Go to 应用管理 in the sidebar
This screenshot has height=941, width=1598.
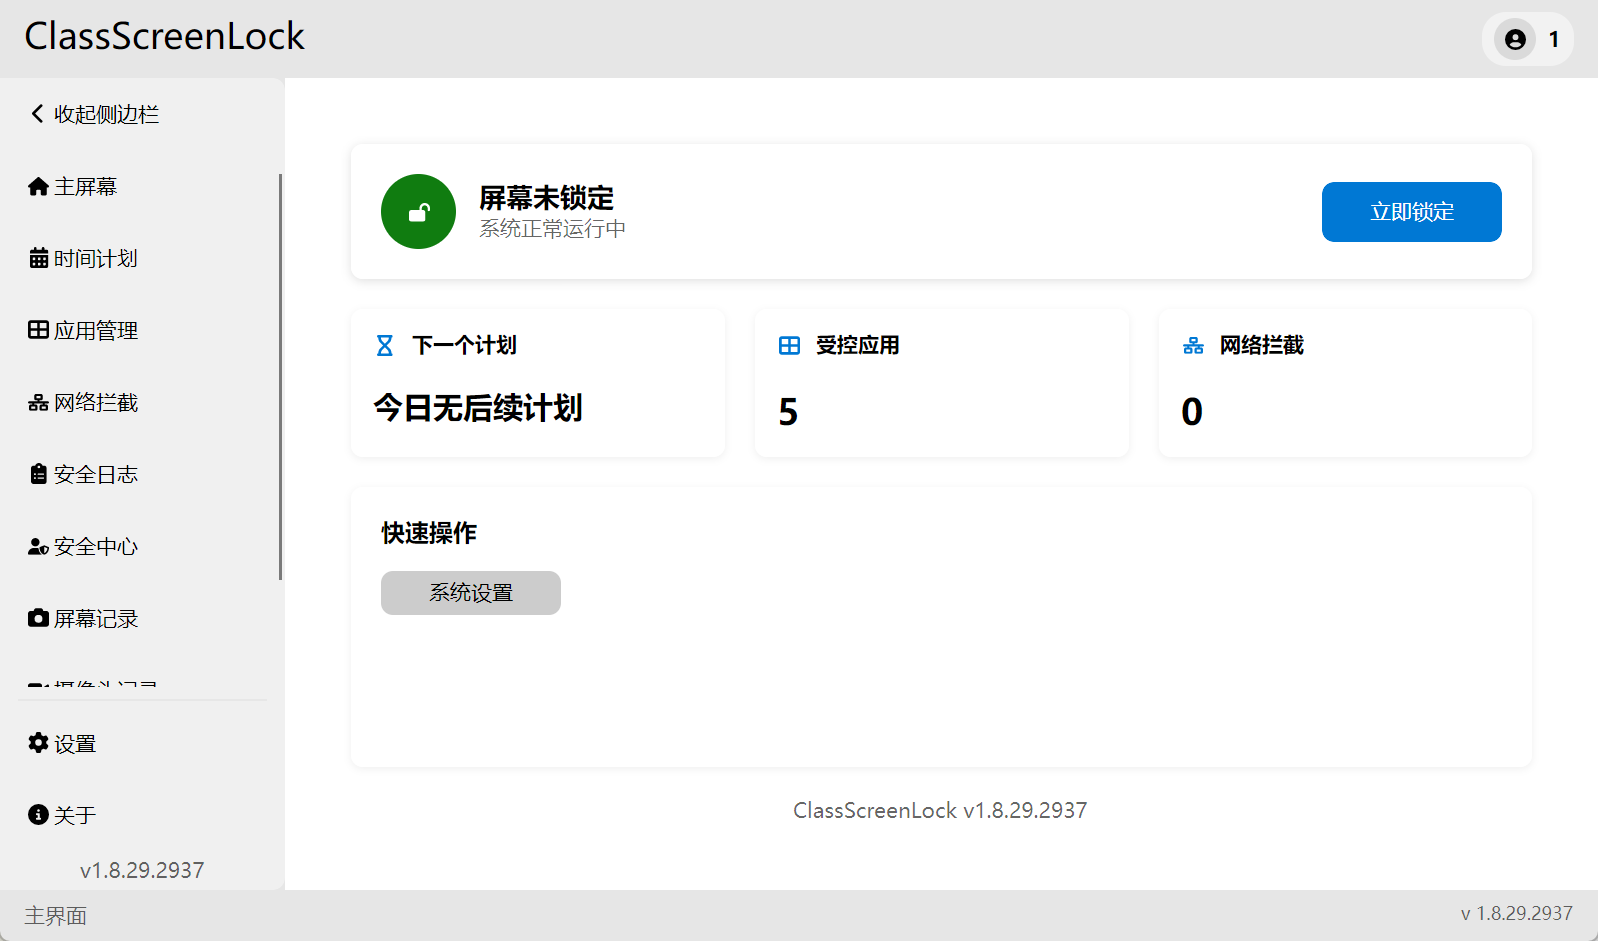[96, 330]
